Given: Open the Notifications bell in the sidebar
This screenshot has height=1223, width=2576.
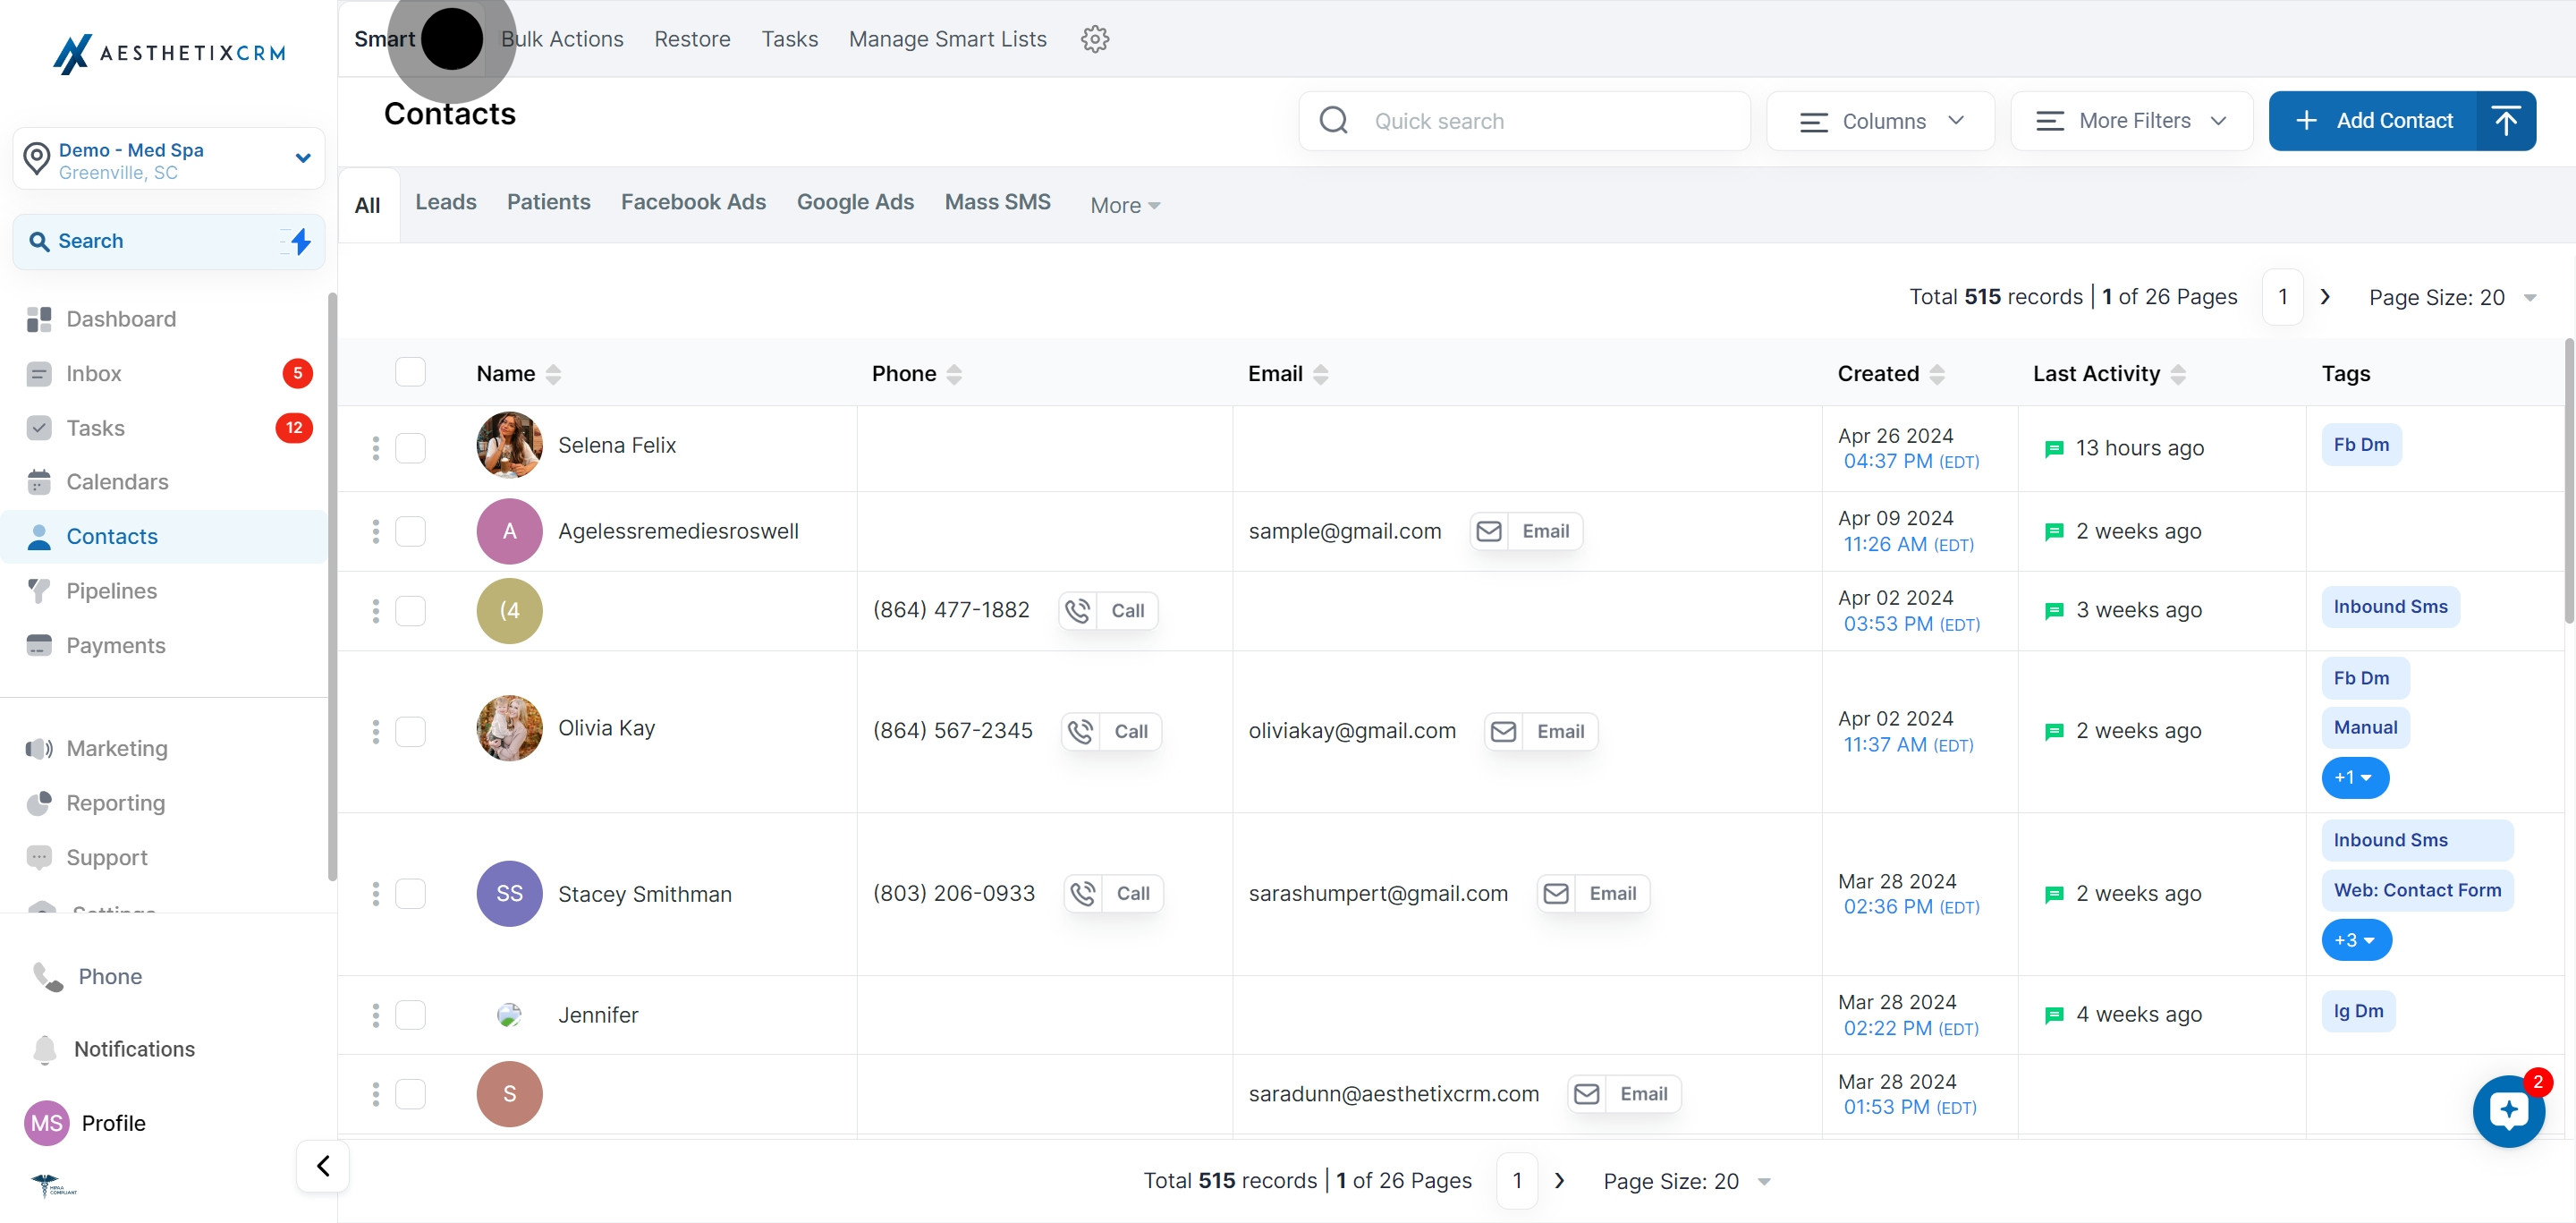Looking at the screenshot, I should [x=46, y=1049].
